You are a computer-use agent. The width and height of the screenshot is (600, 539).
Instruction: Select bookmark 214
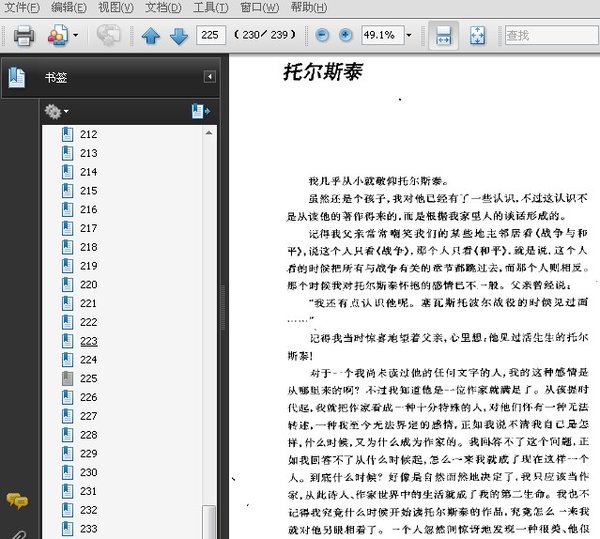[x=89, y=172]
